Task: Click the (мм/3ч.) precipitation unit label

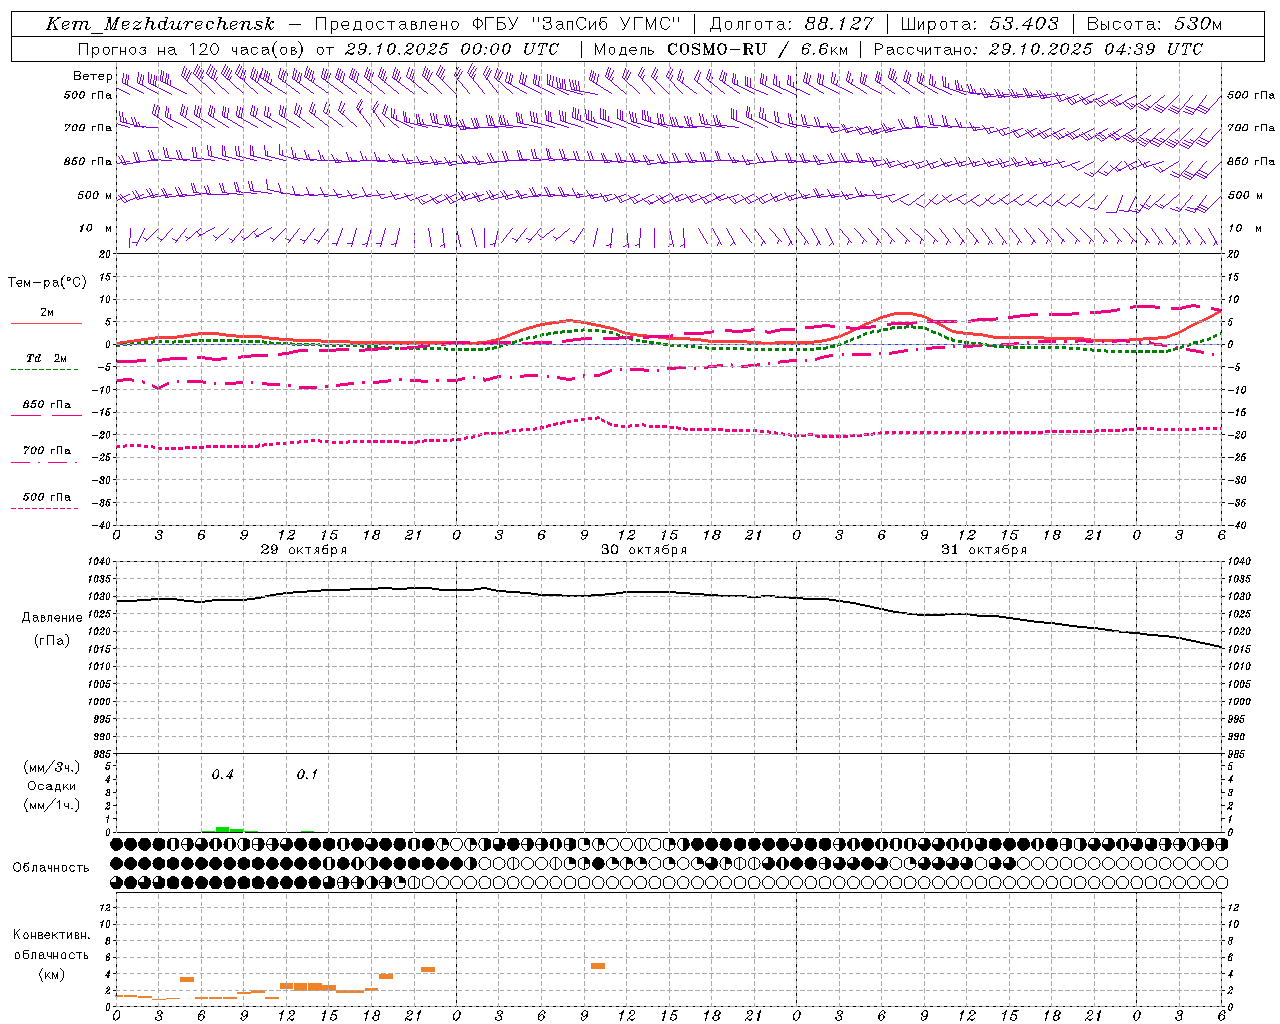Action: click(52, 767)
